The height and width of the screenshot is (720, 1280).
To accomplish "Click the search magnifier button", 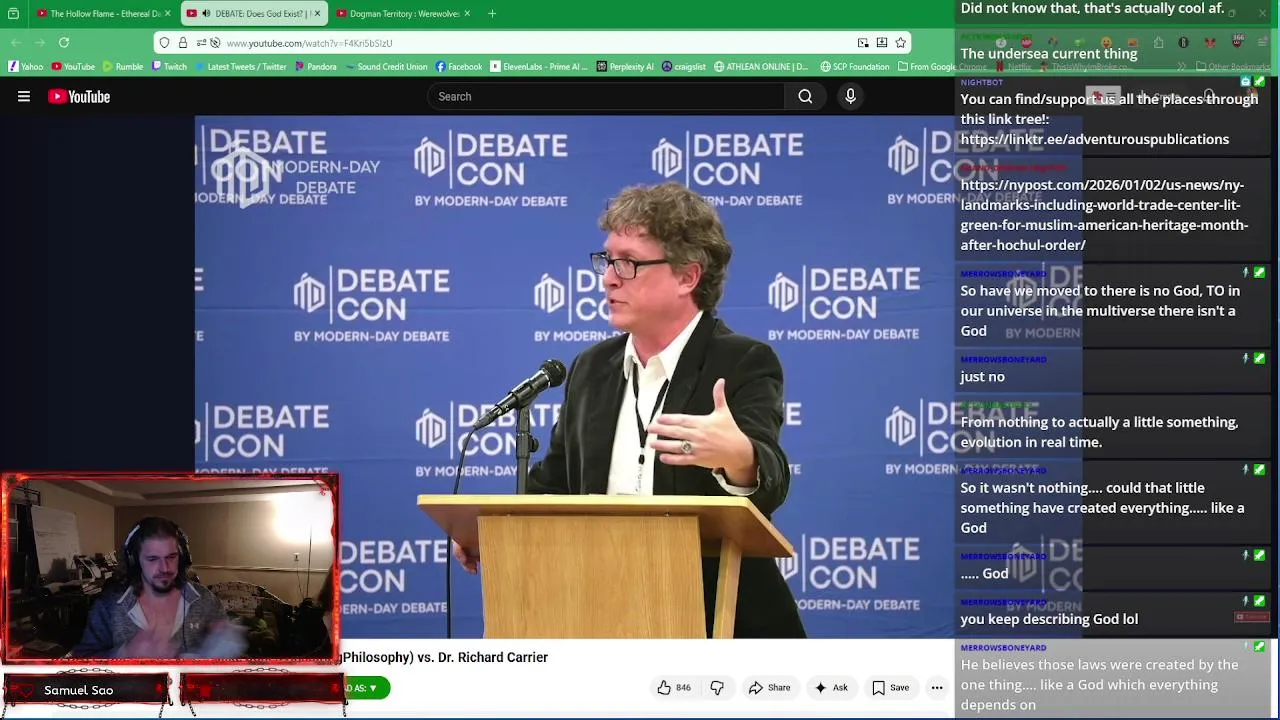I will click(805, 97).
